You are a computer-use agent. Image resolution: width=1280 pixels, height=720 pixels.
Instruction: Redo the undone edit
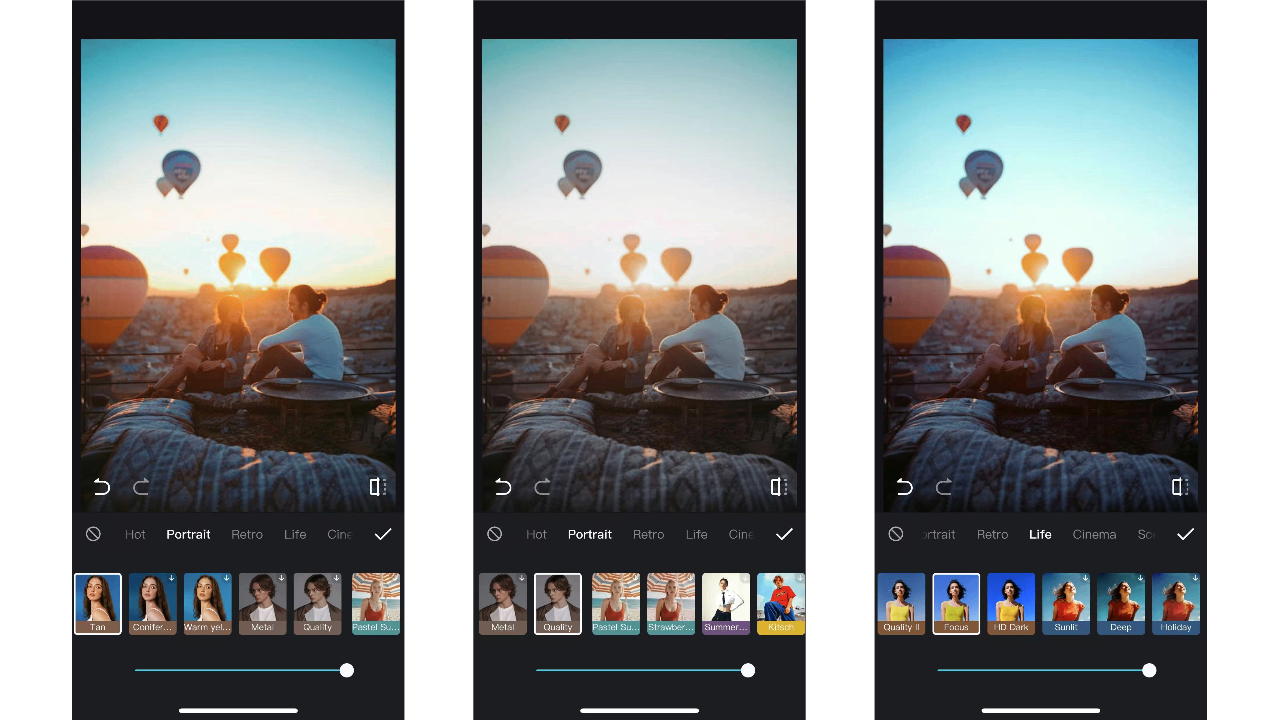pos(141,487)
